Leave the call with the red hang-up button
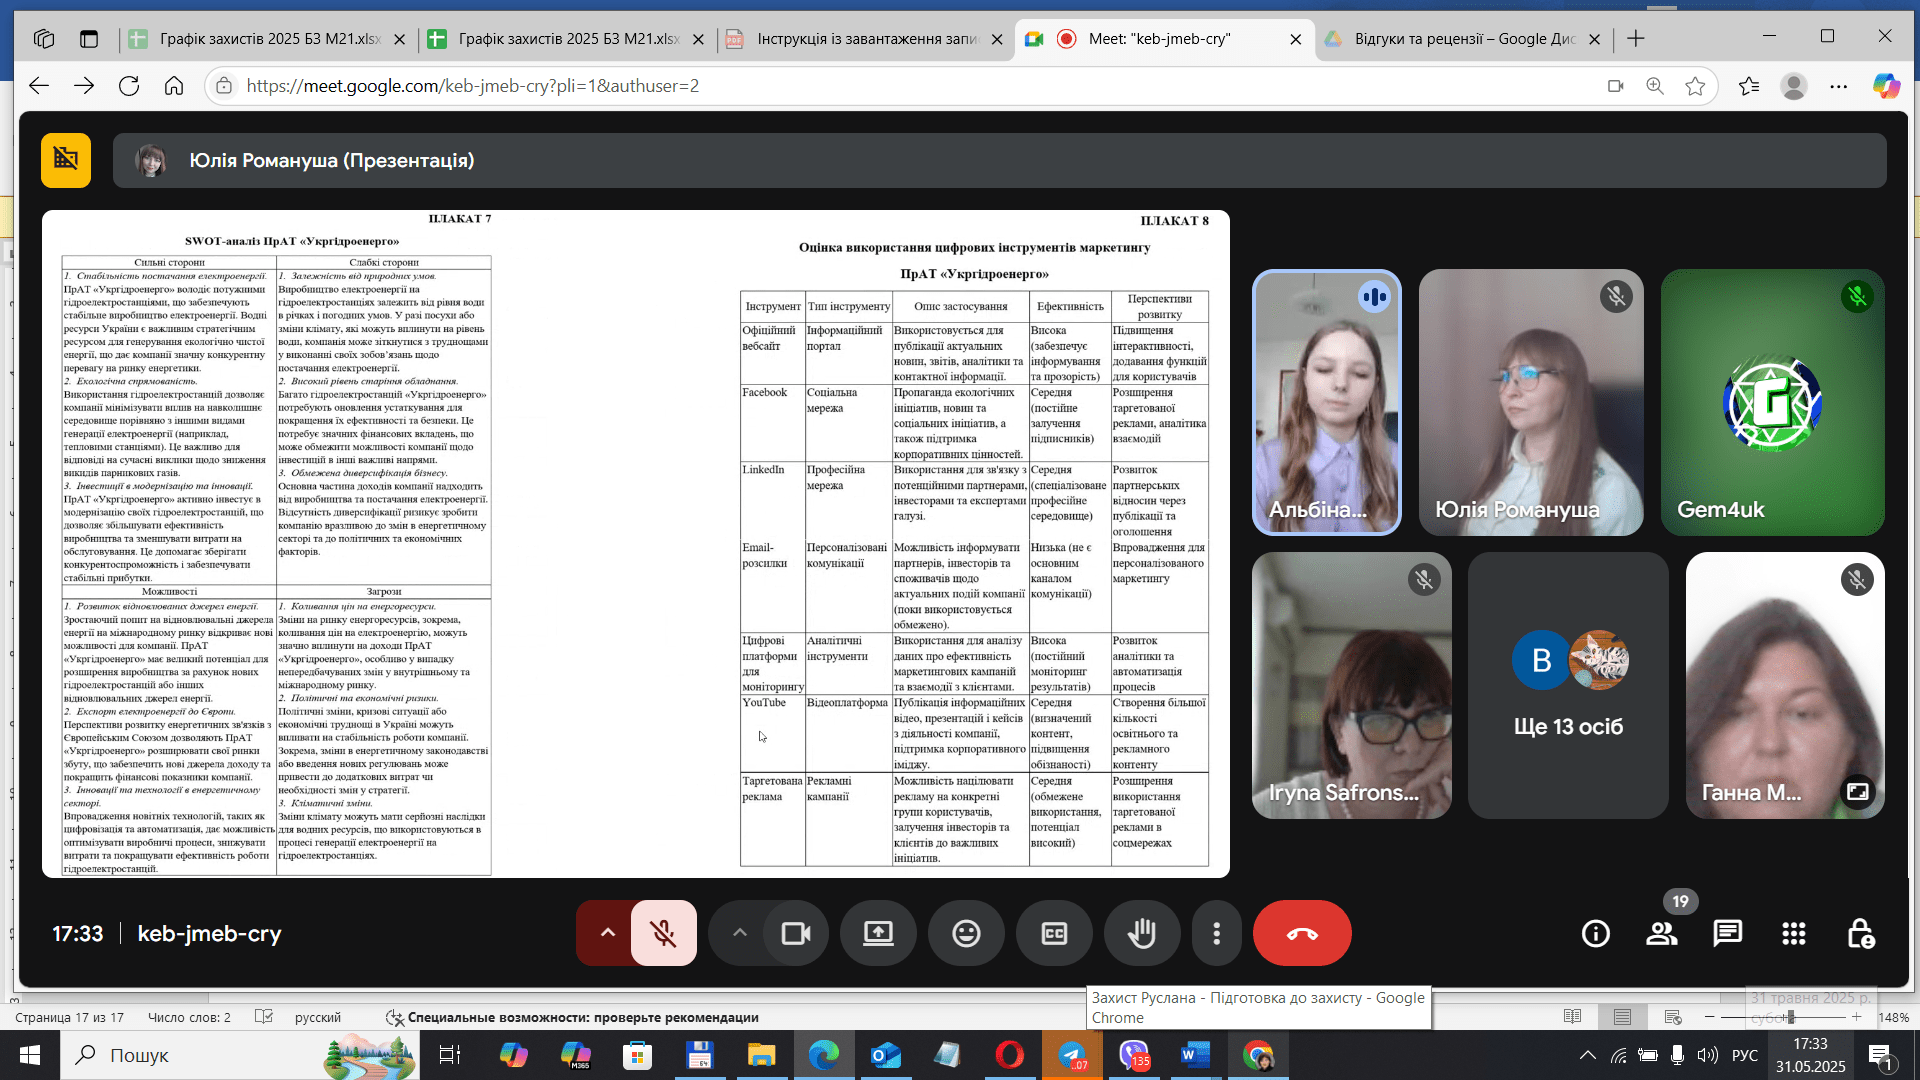This screenshot has height=1080, width=1920. (x=1302, y=933)
